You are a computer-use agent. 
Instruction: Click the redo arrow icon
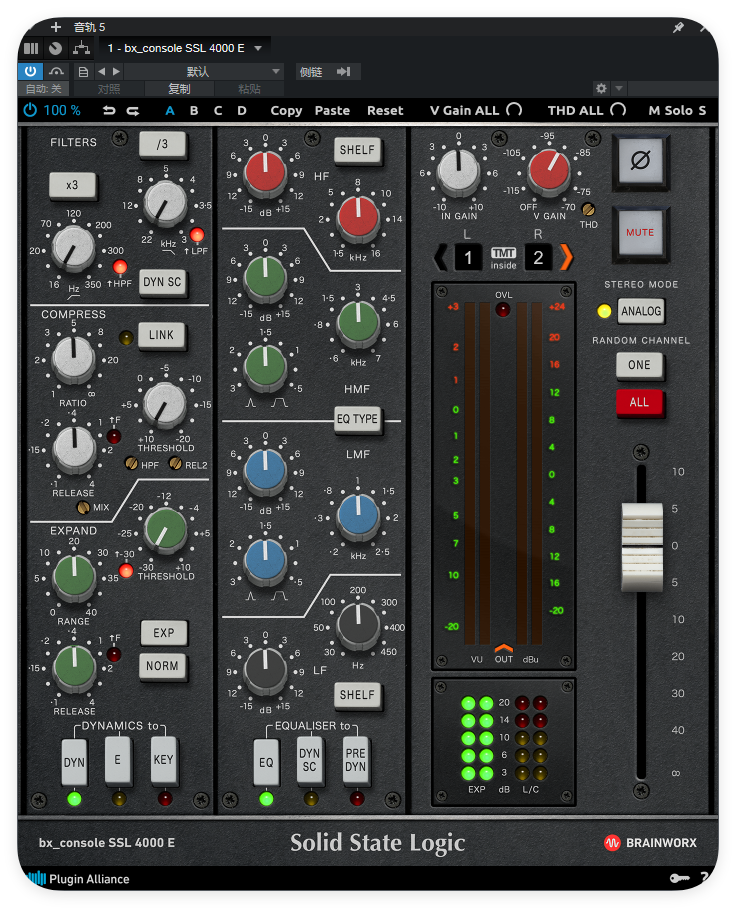pyautogui.click(x=133, y=111)
